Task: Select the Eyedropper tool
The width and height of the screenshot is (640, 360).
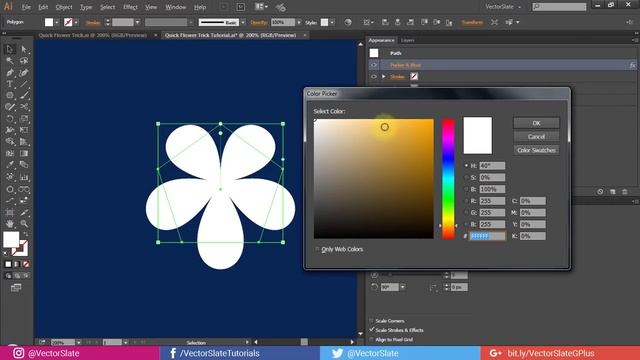Action: [9, 165]
